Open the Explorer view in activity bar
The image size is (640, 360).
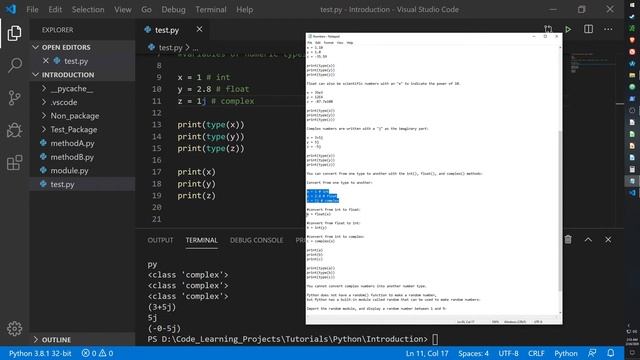[14, 33]
